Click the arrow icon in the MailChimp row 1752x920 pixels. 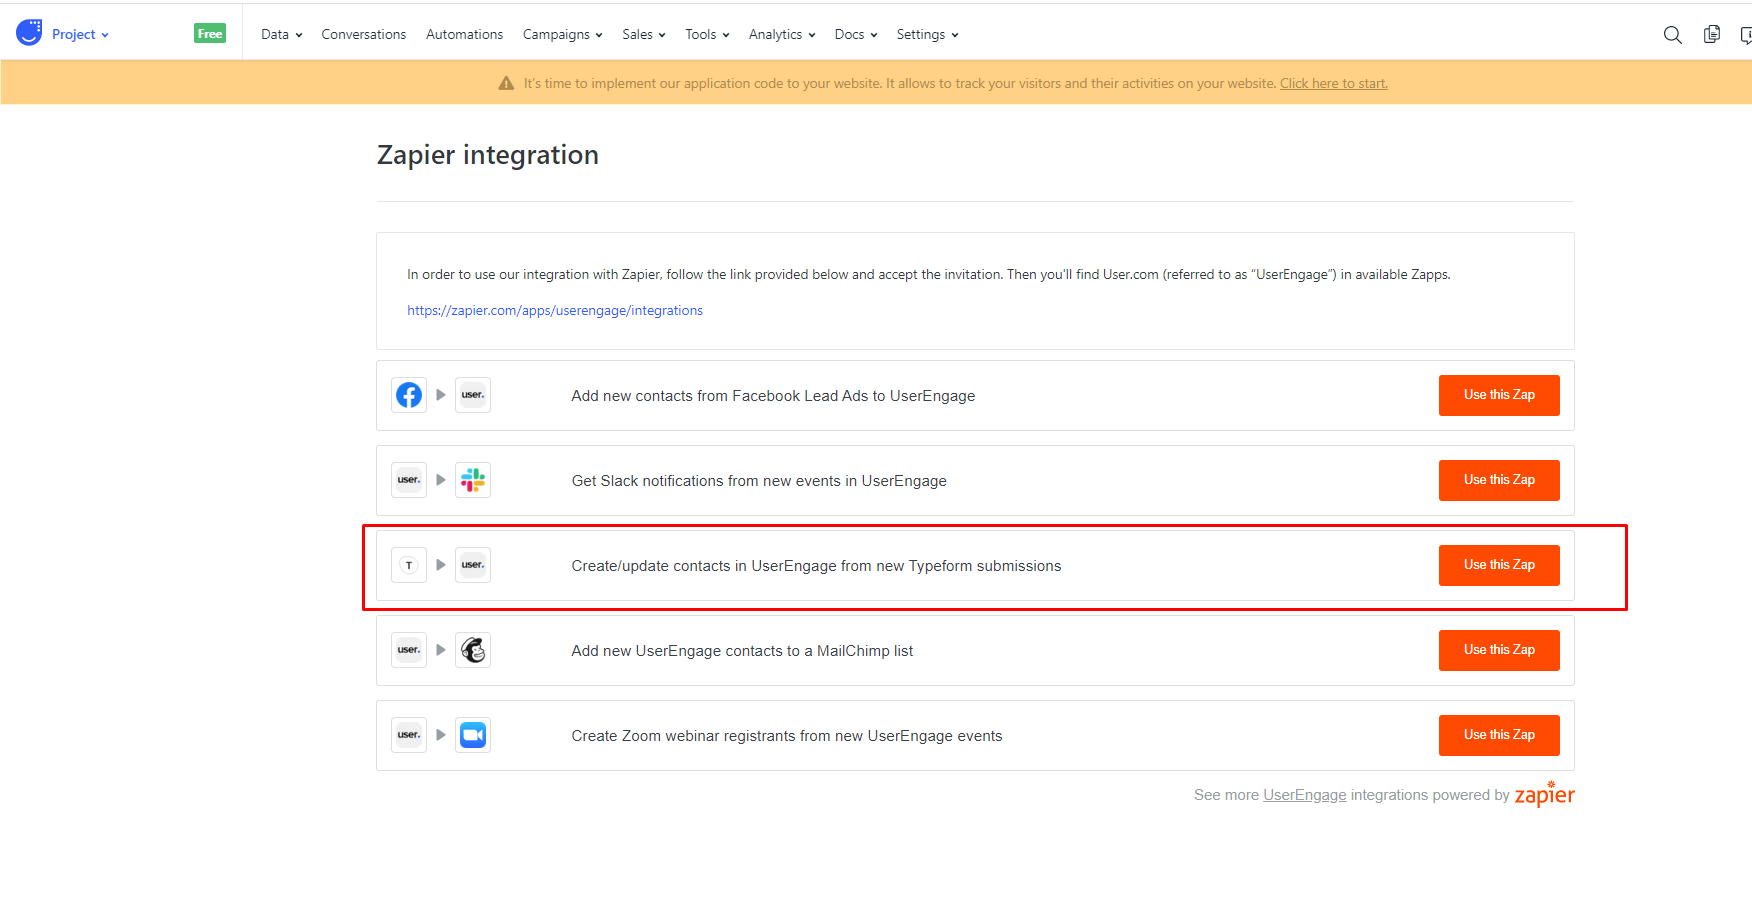(441, 650)
